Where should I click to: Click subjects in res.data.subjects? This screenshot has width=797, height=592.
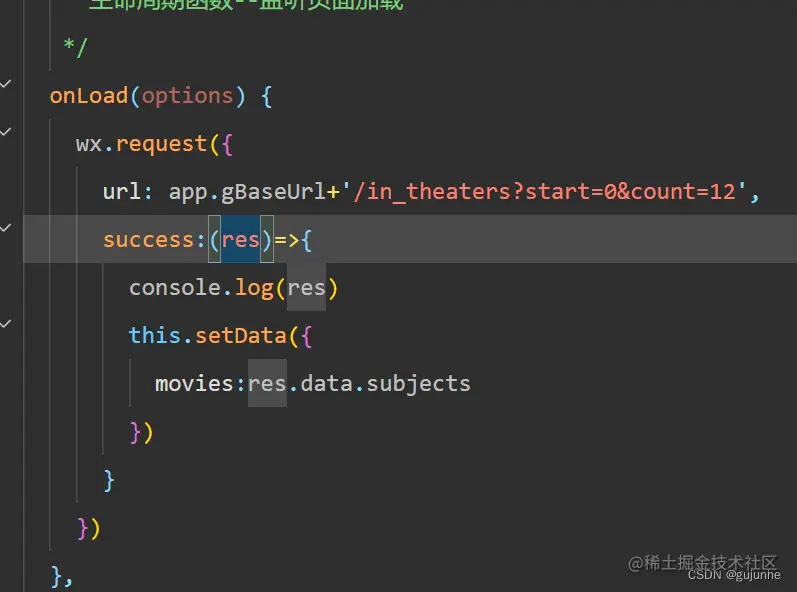[x=418, y=384]
